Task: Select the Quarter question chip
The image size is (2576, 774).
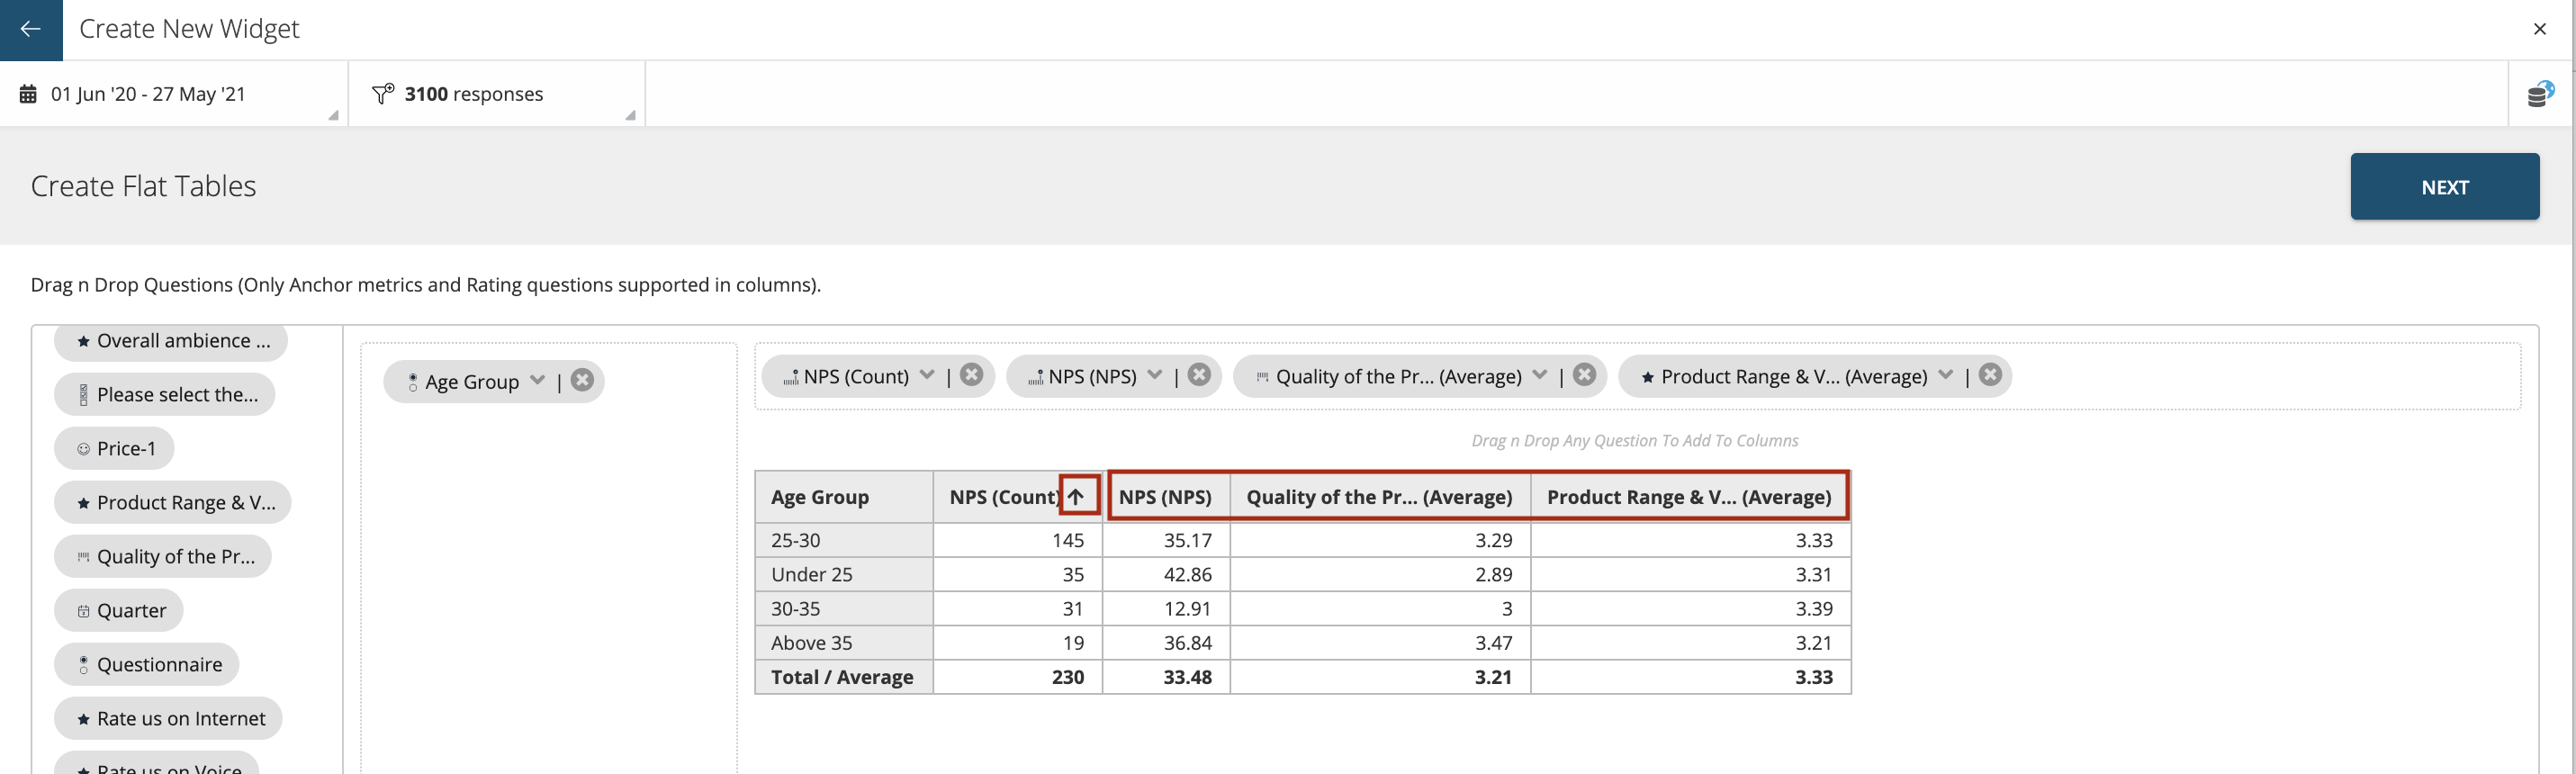Action: pos(119,611)
